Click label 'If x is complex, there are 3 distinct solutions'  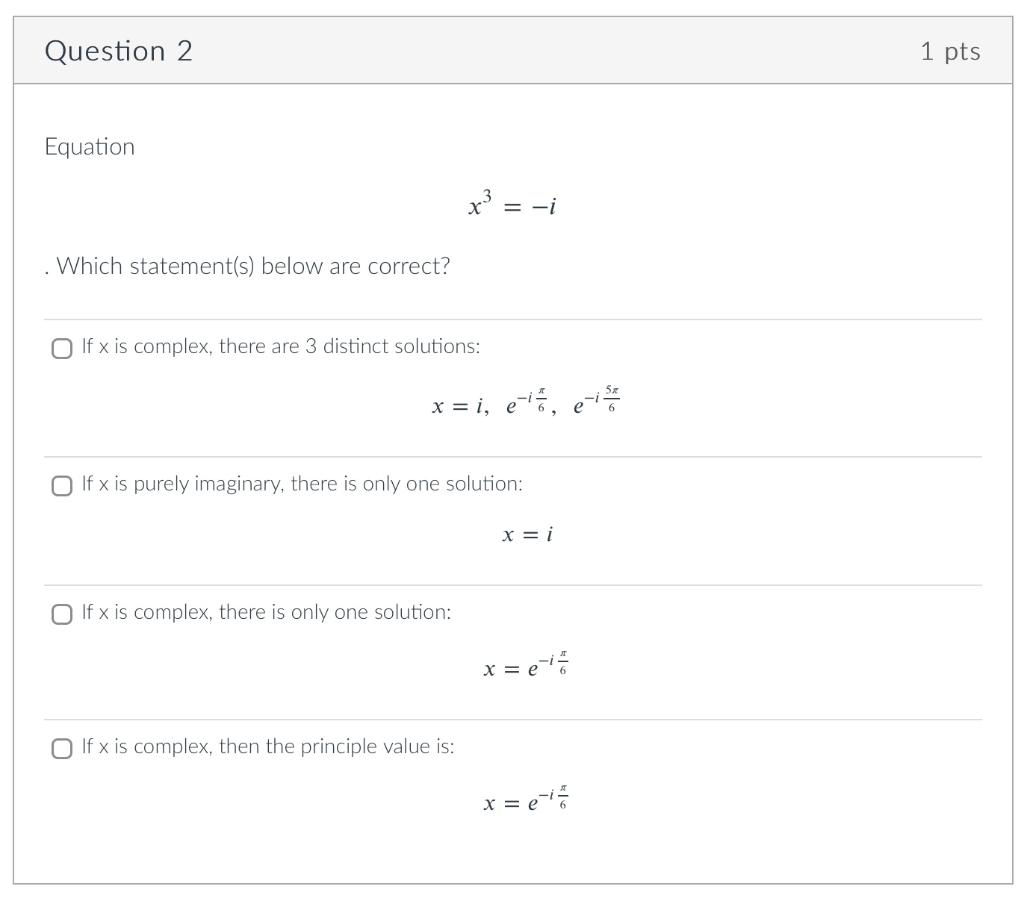click(x=281, y=346)
